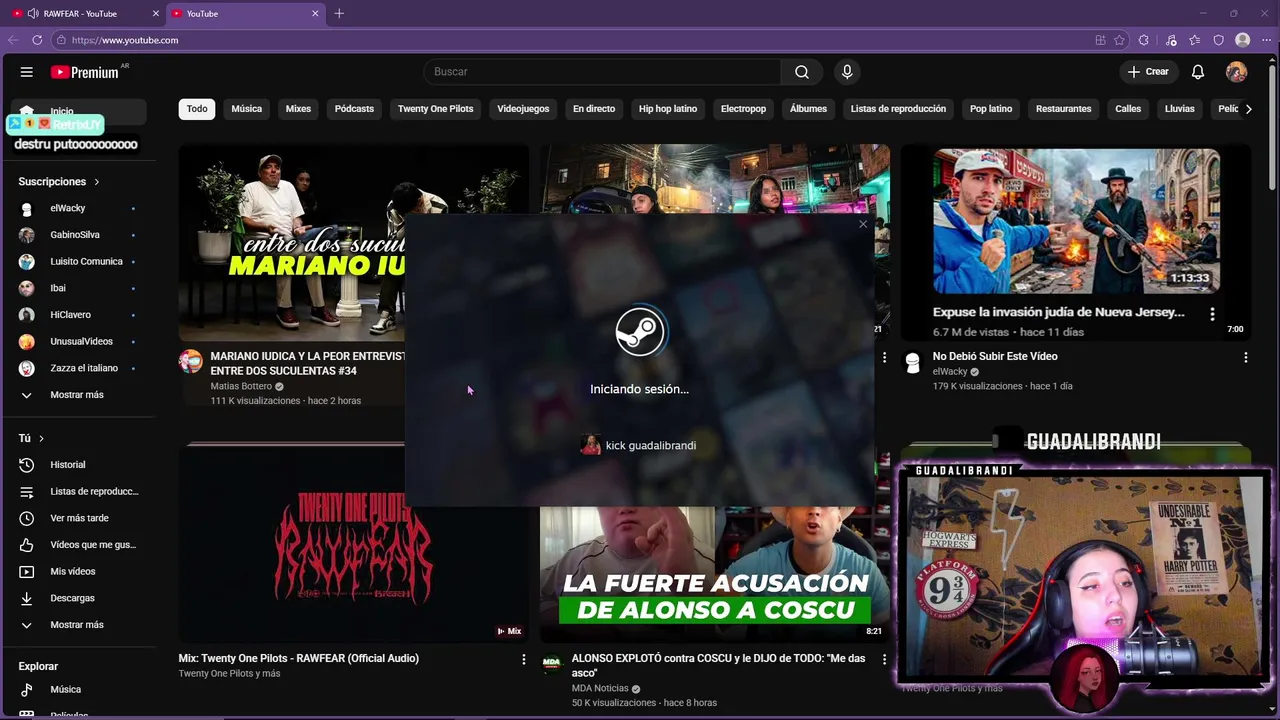Open more options for the ALONSO vs COSCU video

tap(884, 659)
